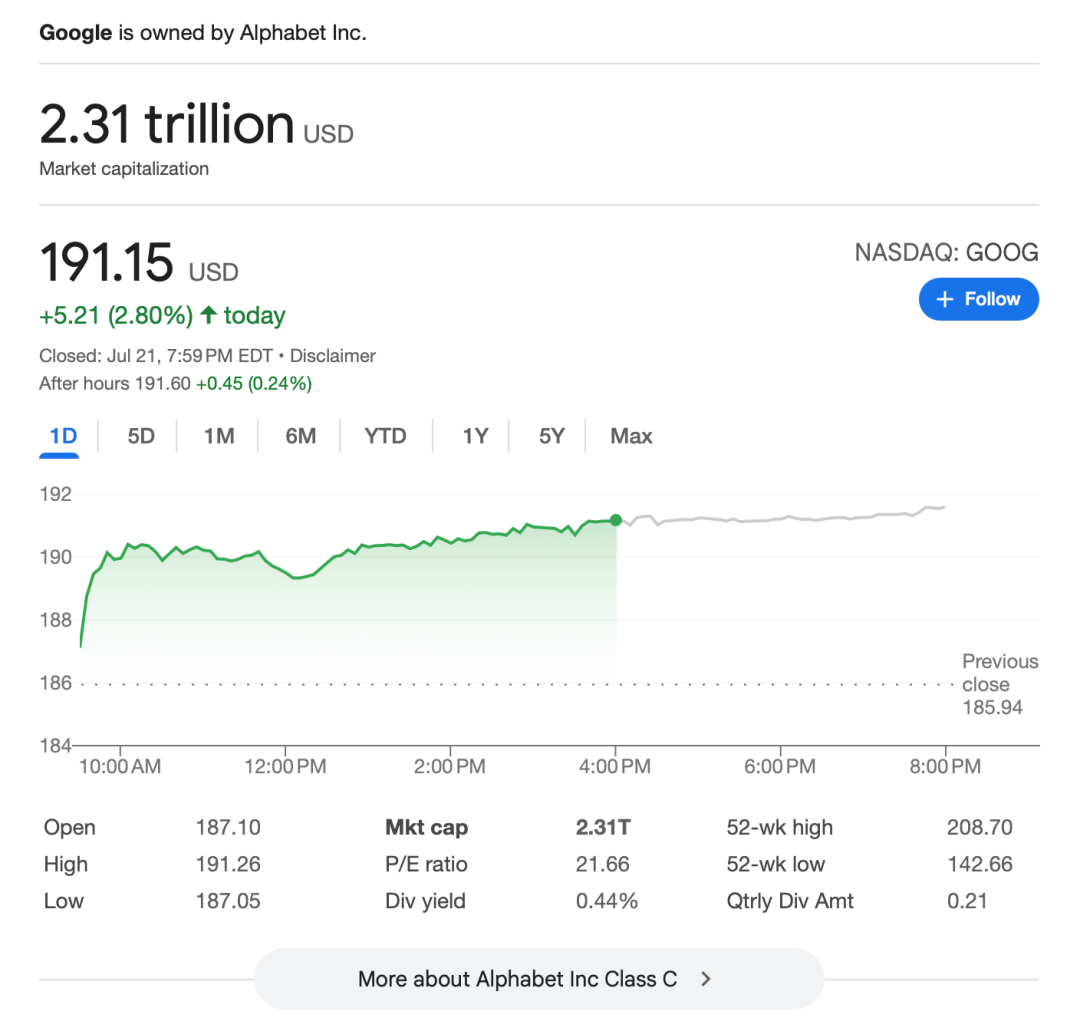Open the 6M chart tab
The height and width of the screenshot is (1031, 1080).
coord(301,436)
